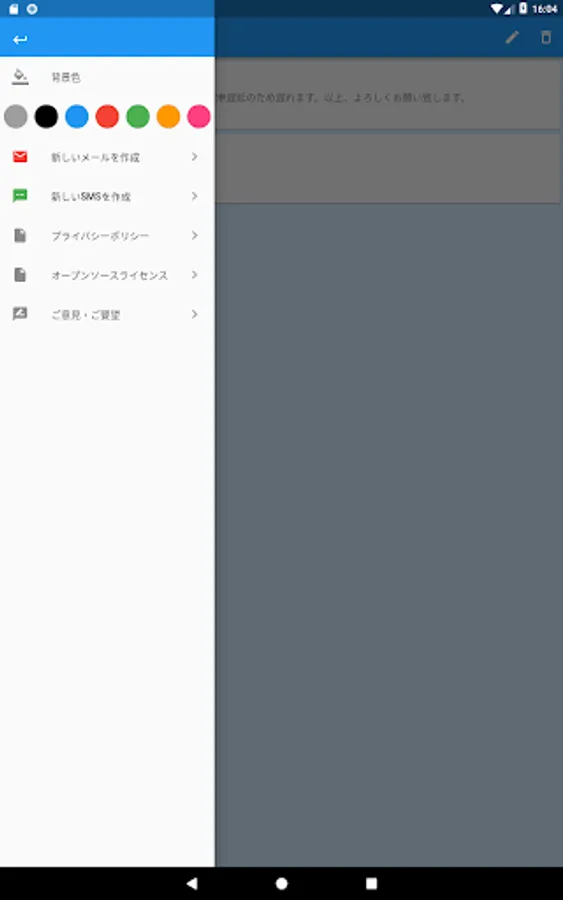The height and width of the screenshot is (900, 563).
Task: Tap the back arrow in drawer header
Action: click(x=20, y=40)
